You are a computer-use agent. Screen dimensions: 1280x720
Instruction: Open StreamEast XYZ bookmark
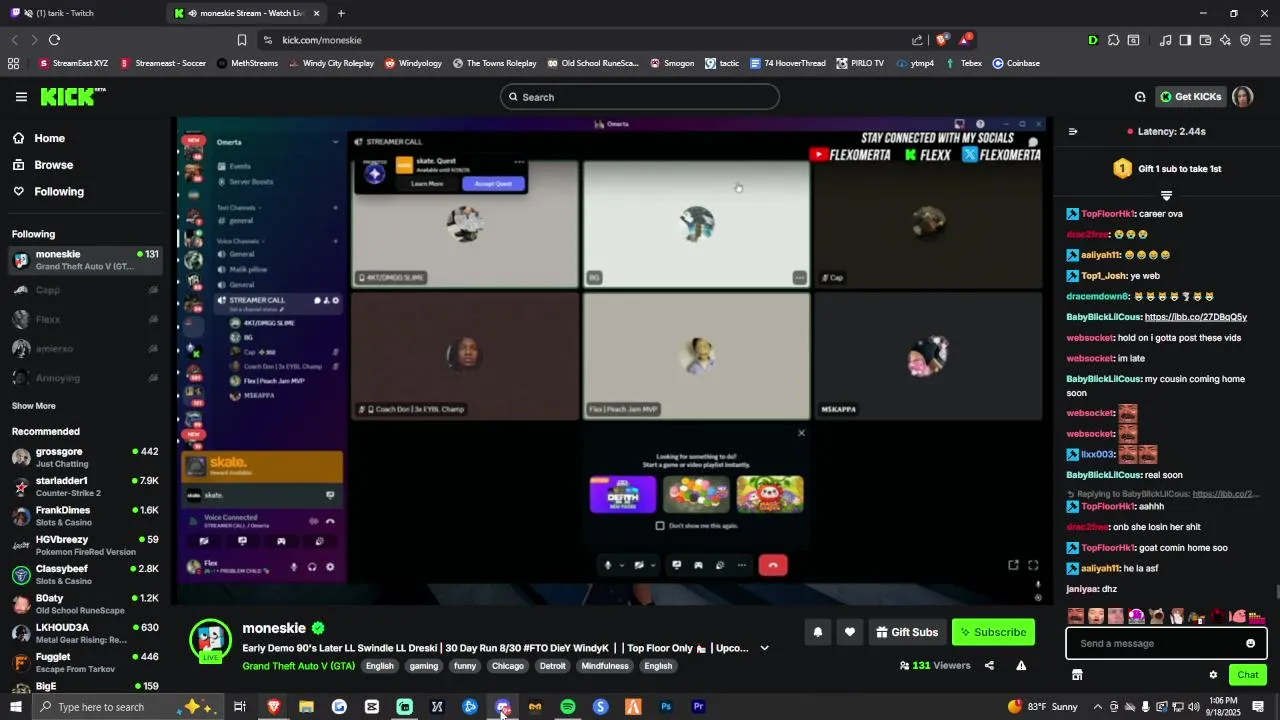(73, 63)
